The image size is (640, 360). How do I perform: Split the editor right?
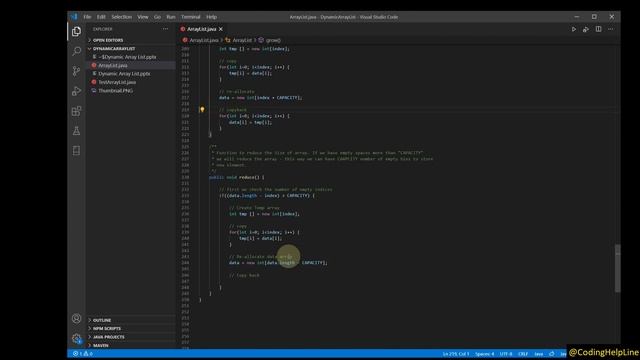pos(598,29)
